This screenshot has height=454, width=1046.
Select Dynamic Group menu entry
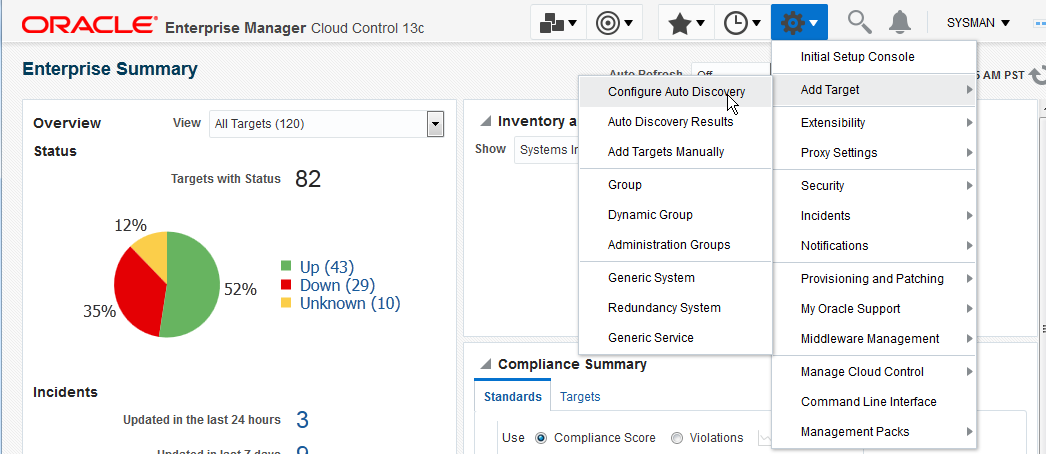tap(676, 215)
